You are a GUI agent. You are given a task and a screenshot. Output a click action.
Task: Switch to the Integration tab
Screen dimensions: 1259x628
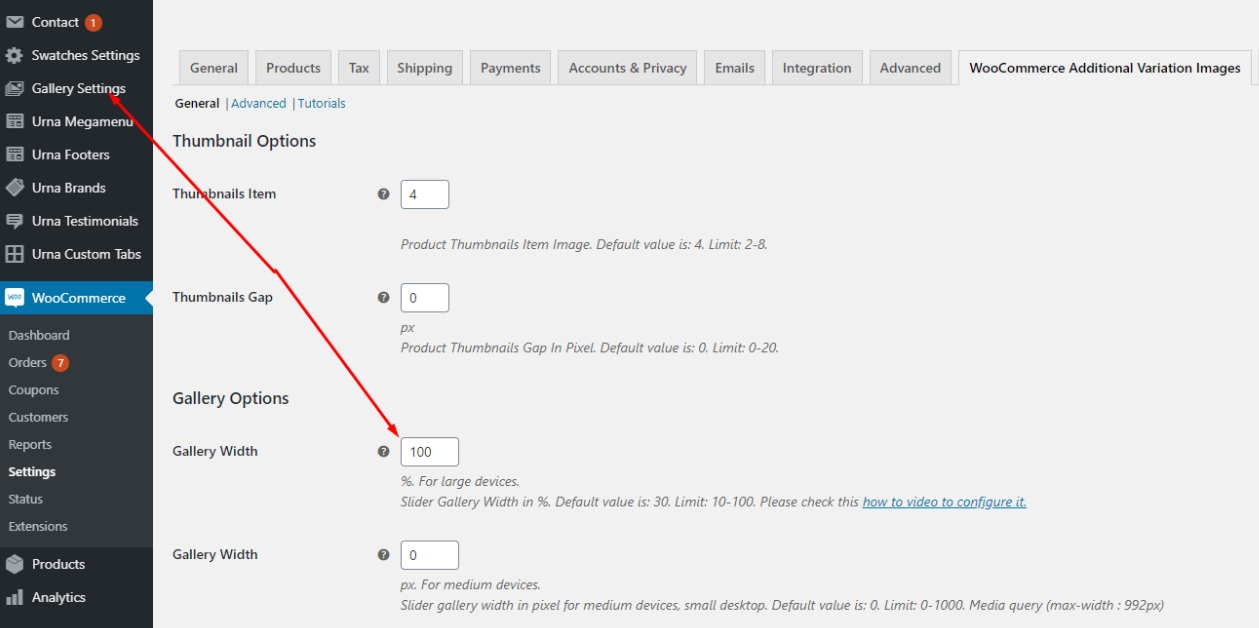click(x=817, y=68)
